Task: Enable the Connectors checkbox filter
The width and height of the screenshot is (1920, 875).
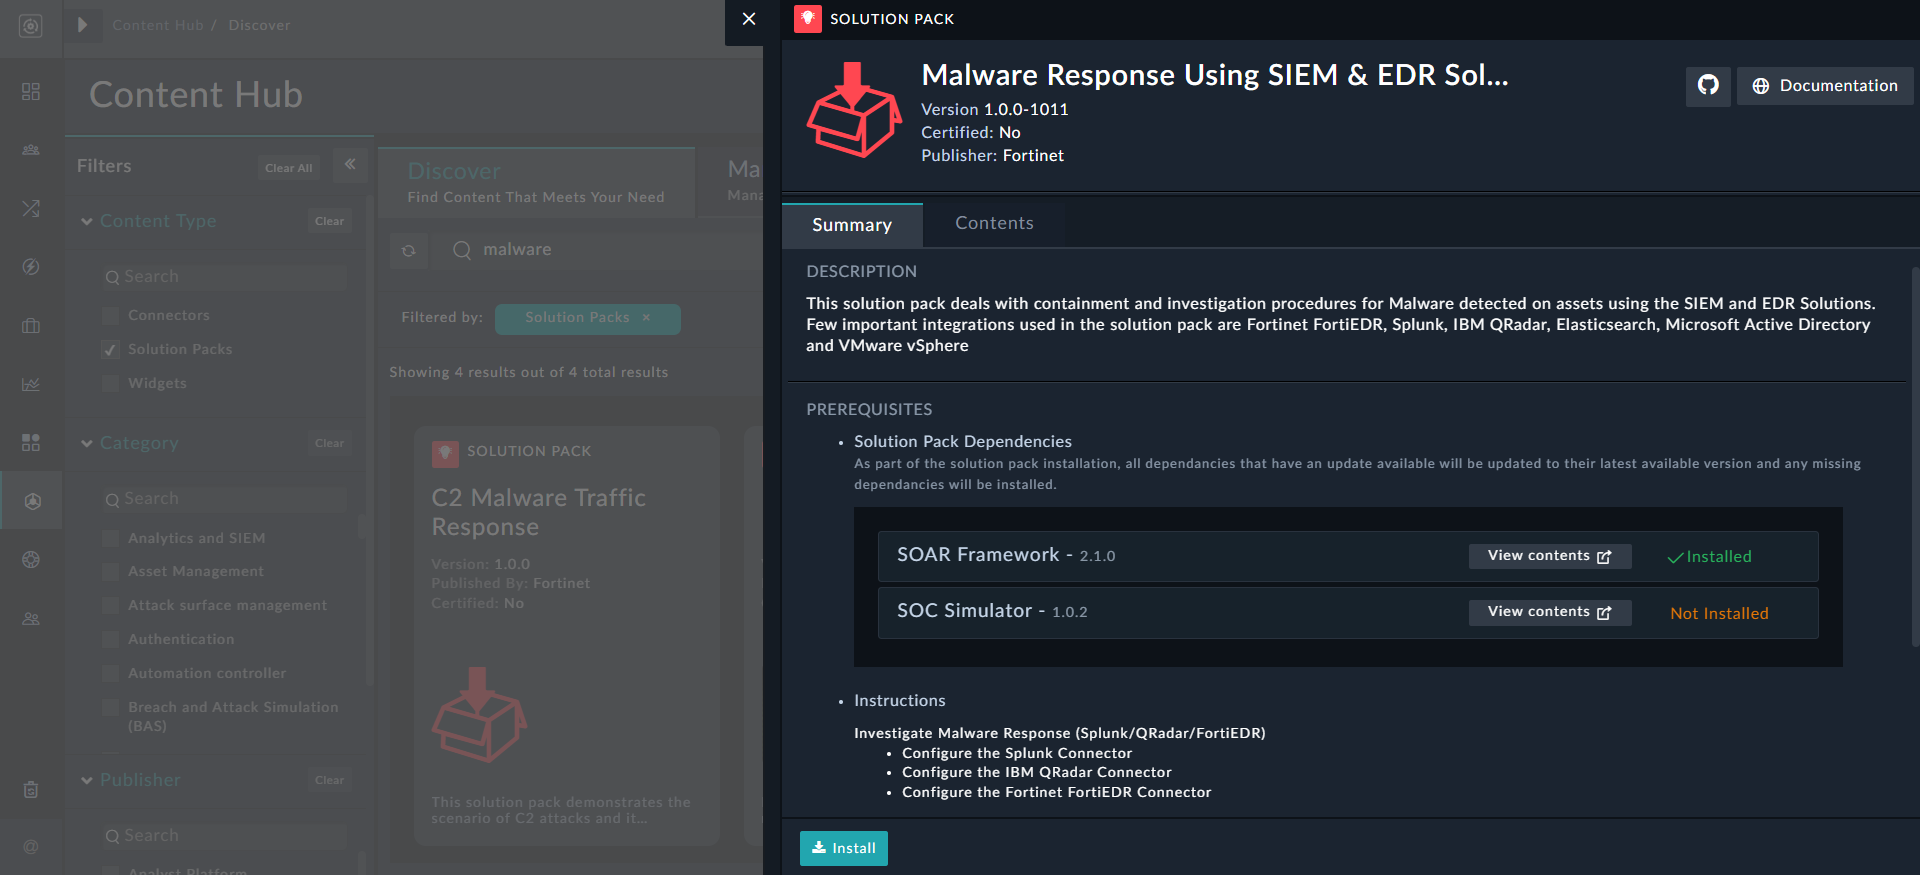Action: point(111,316)
